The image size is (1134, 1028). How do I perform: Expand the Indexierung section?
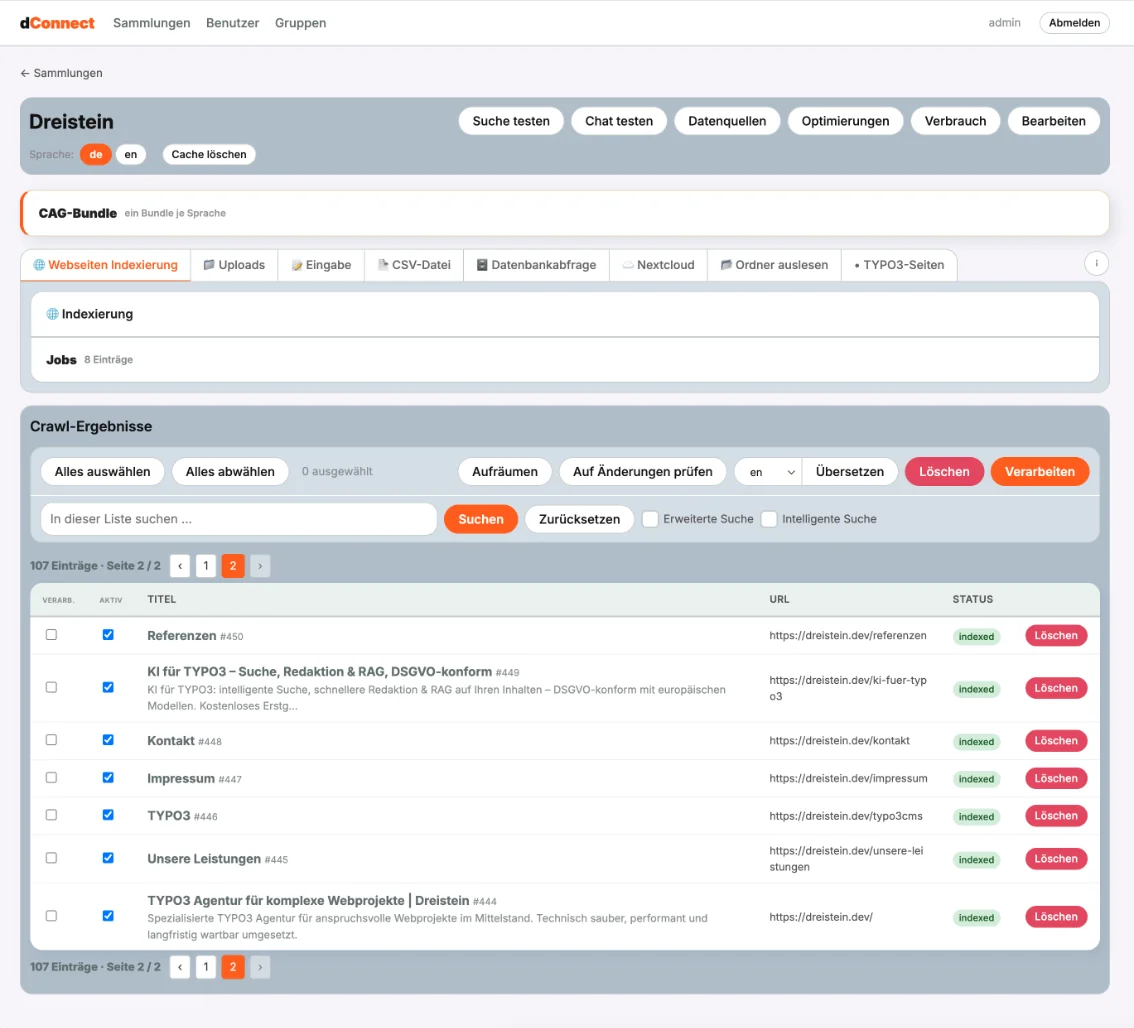565,314
